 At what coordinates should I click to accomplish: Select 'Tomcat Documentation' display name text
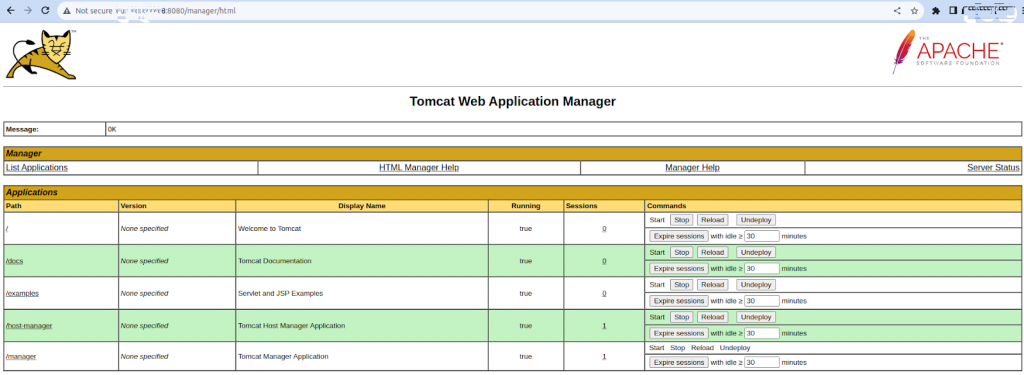[274, 261]
